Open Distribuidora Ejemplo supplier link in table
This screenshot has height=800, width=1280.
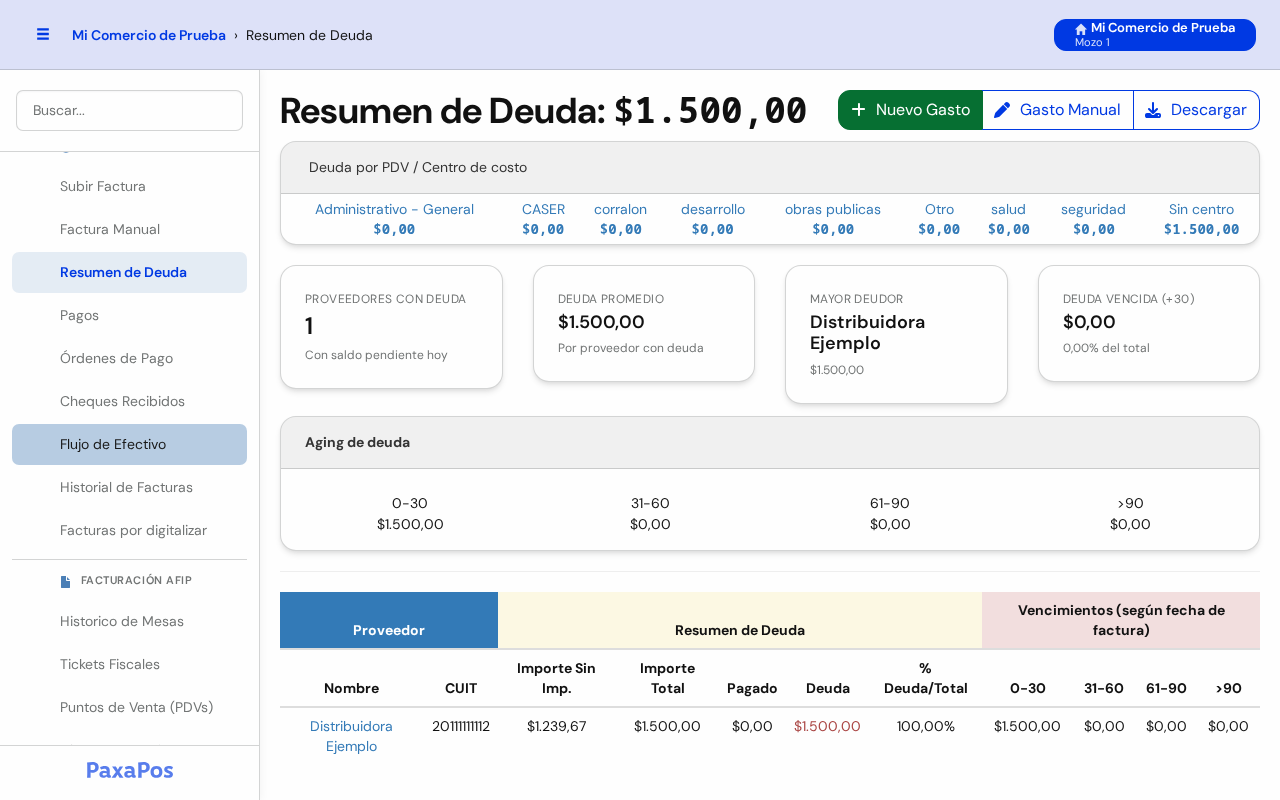[351, 736]
